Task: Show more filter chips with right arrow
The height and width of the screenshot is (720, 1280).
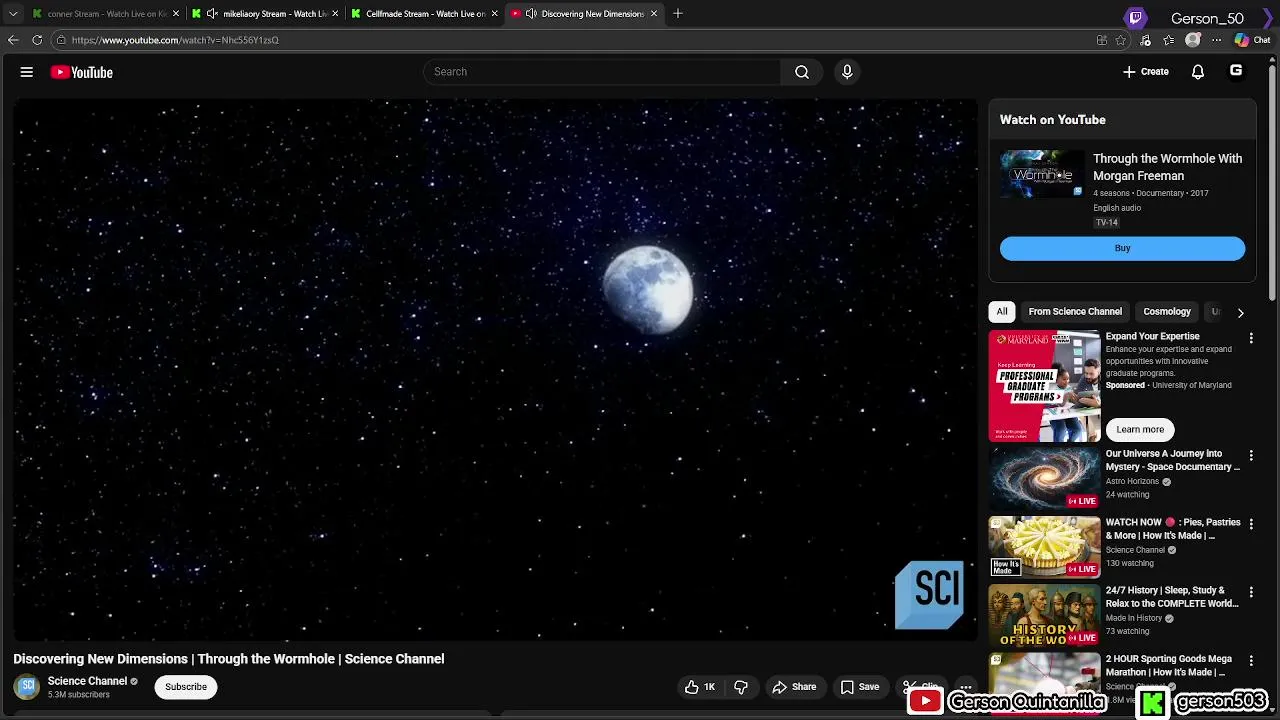Action: coord(1240,312)
